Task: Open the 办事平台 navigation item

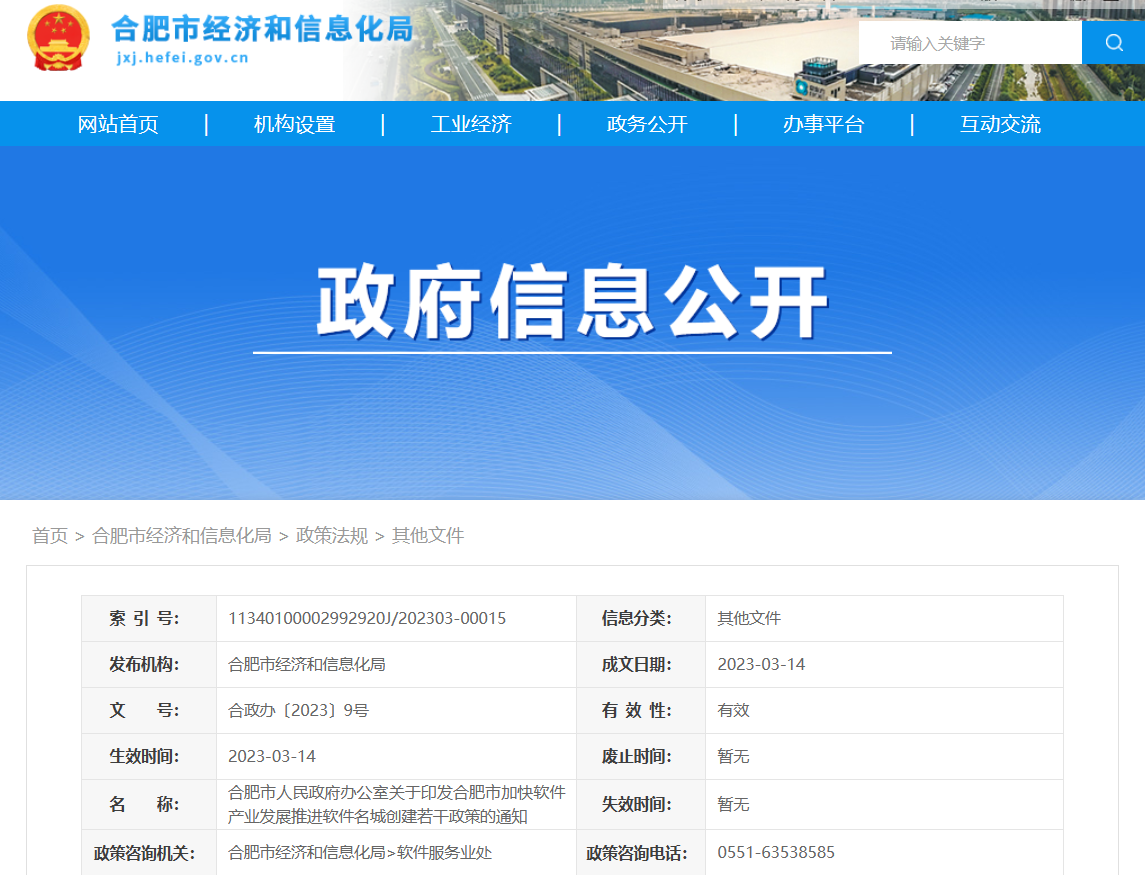Action: point(823,124)
